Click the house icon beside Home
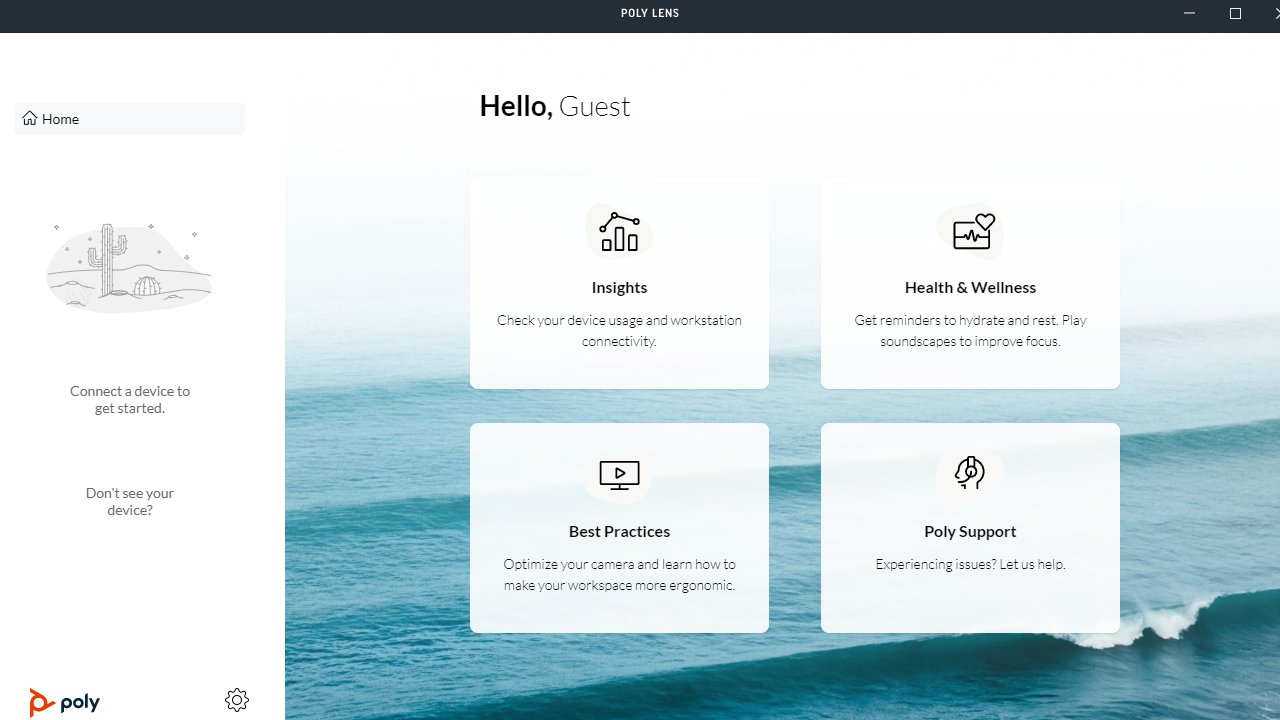Screen dimensions: 1280x720 coord(30,119)
